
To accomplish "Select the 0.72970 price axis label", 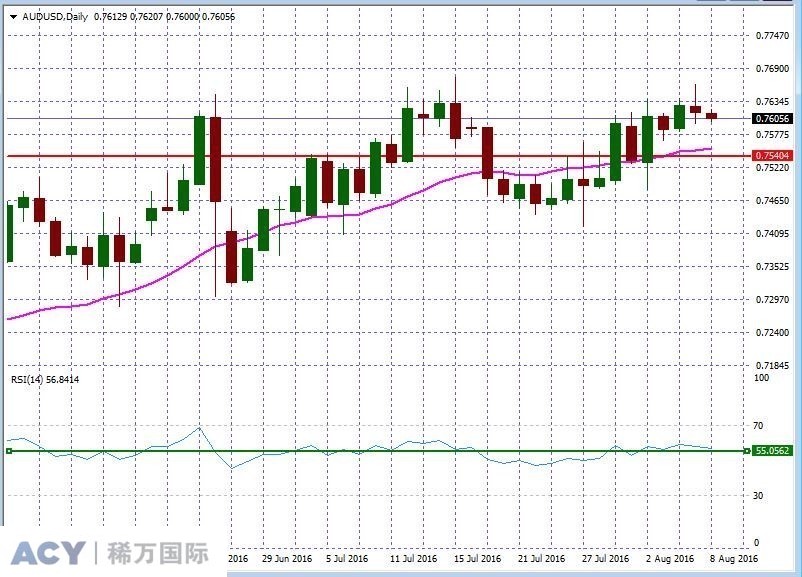I will coord(772,299).
